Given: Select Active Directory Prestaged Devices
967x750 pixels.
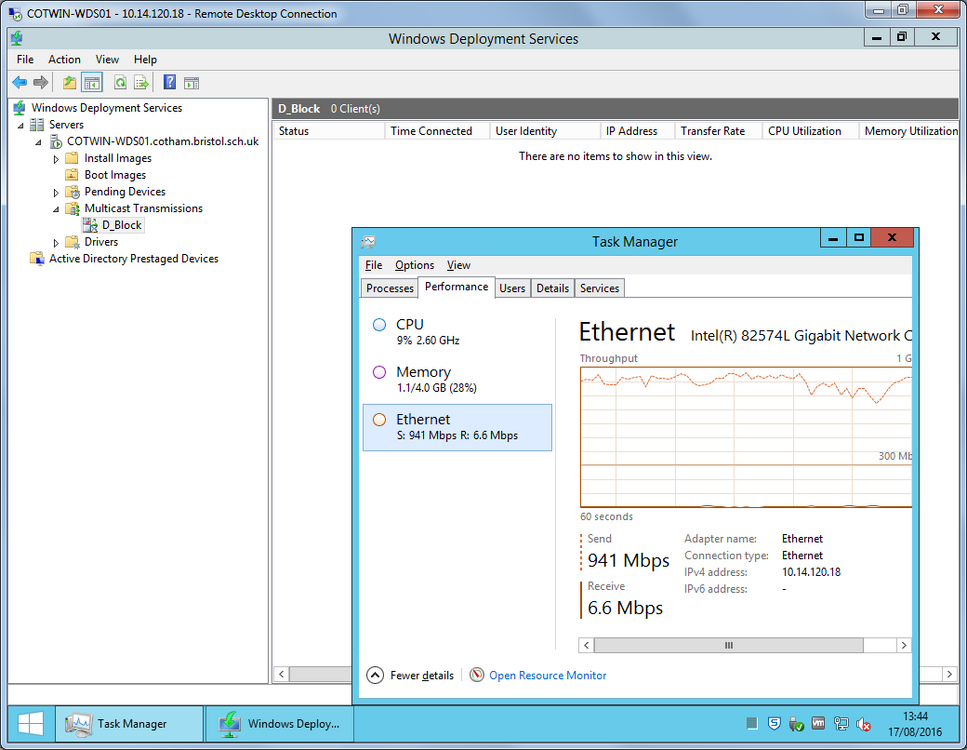Looking at the screenshot, I should [133, 258].
